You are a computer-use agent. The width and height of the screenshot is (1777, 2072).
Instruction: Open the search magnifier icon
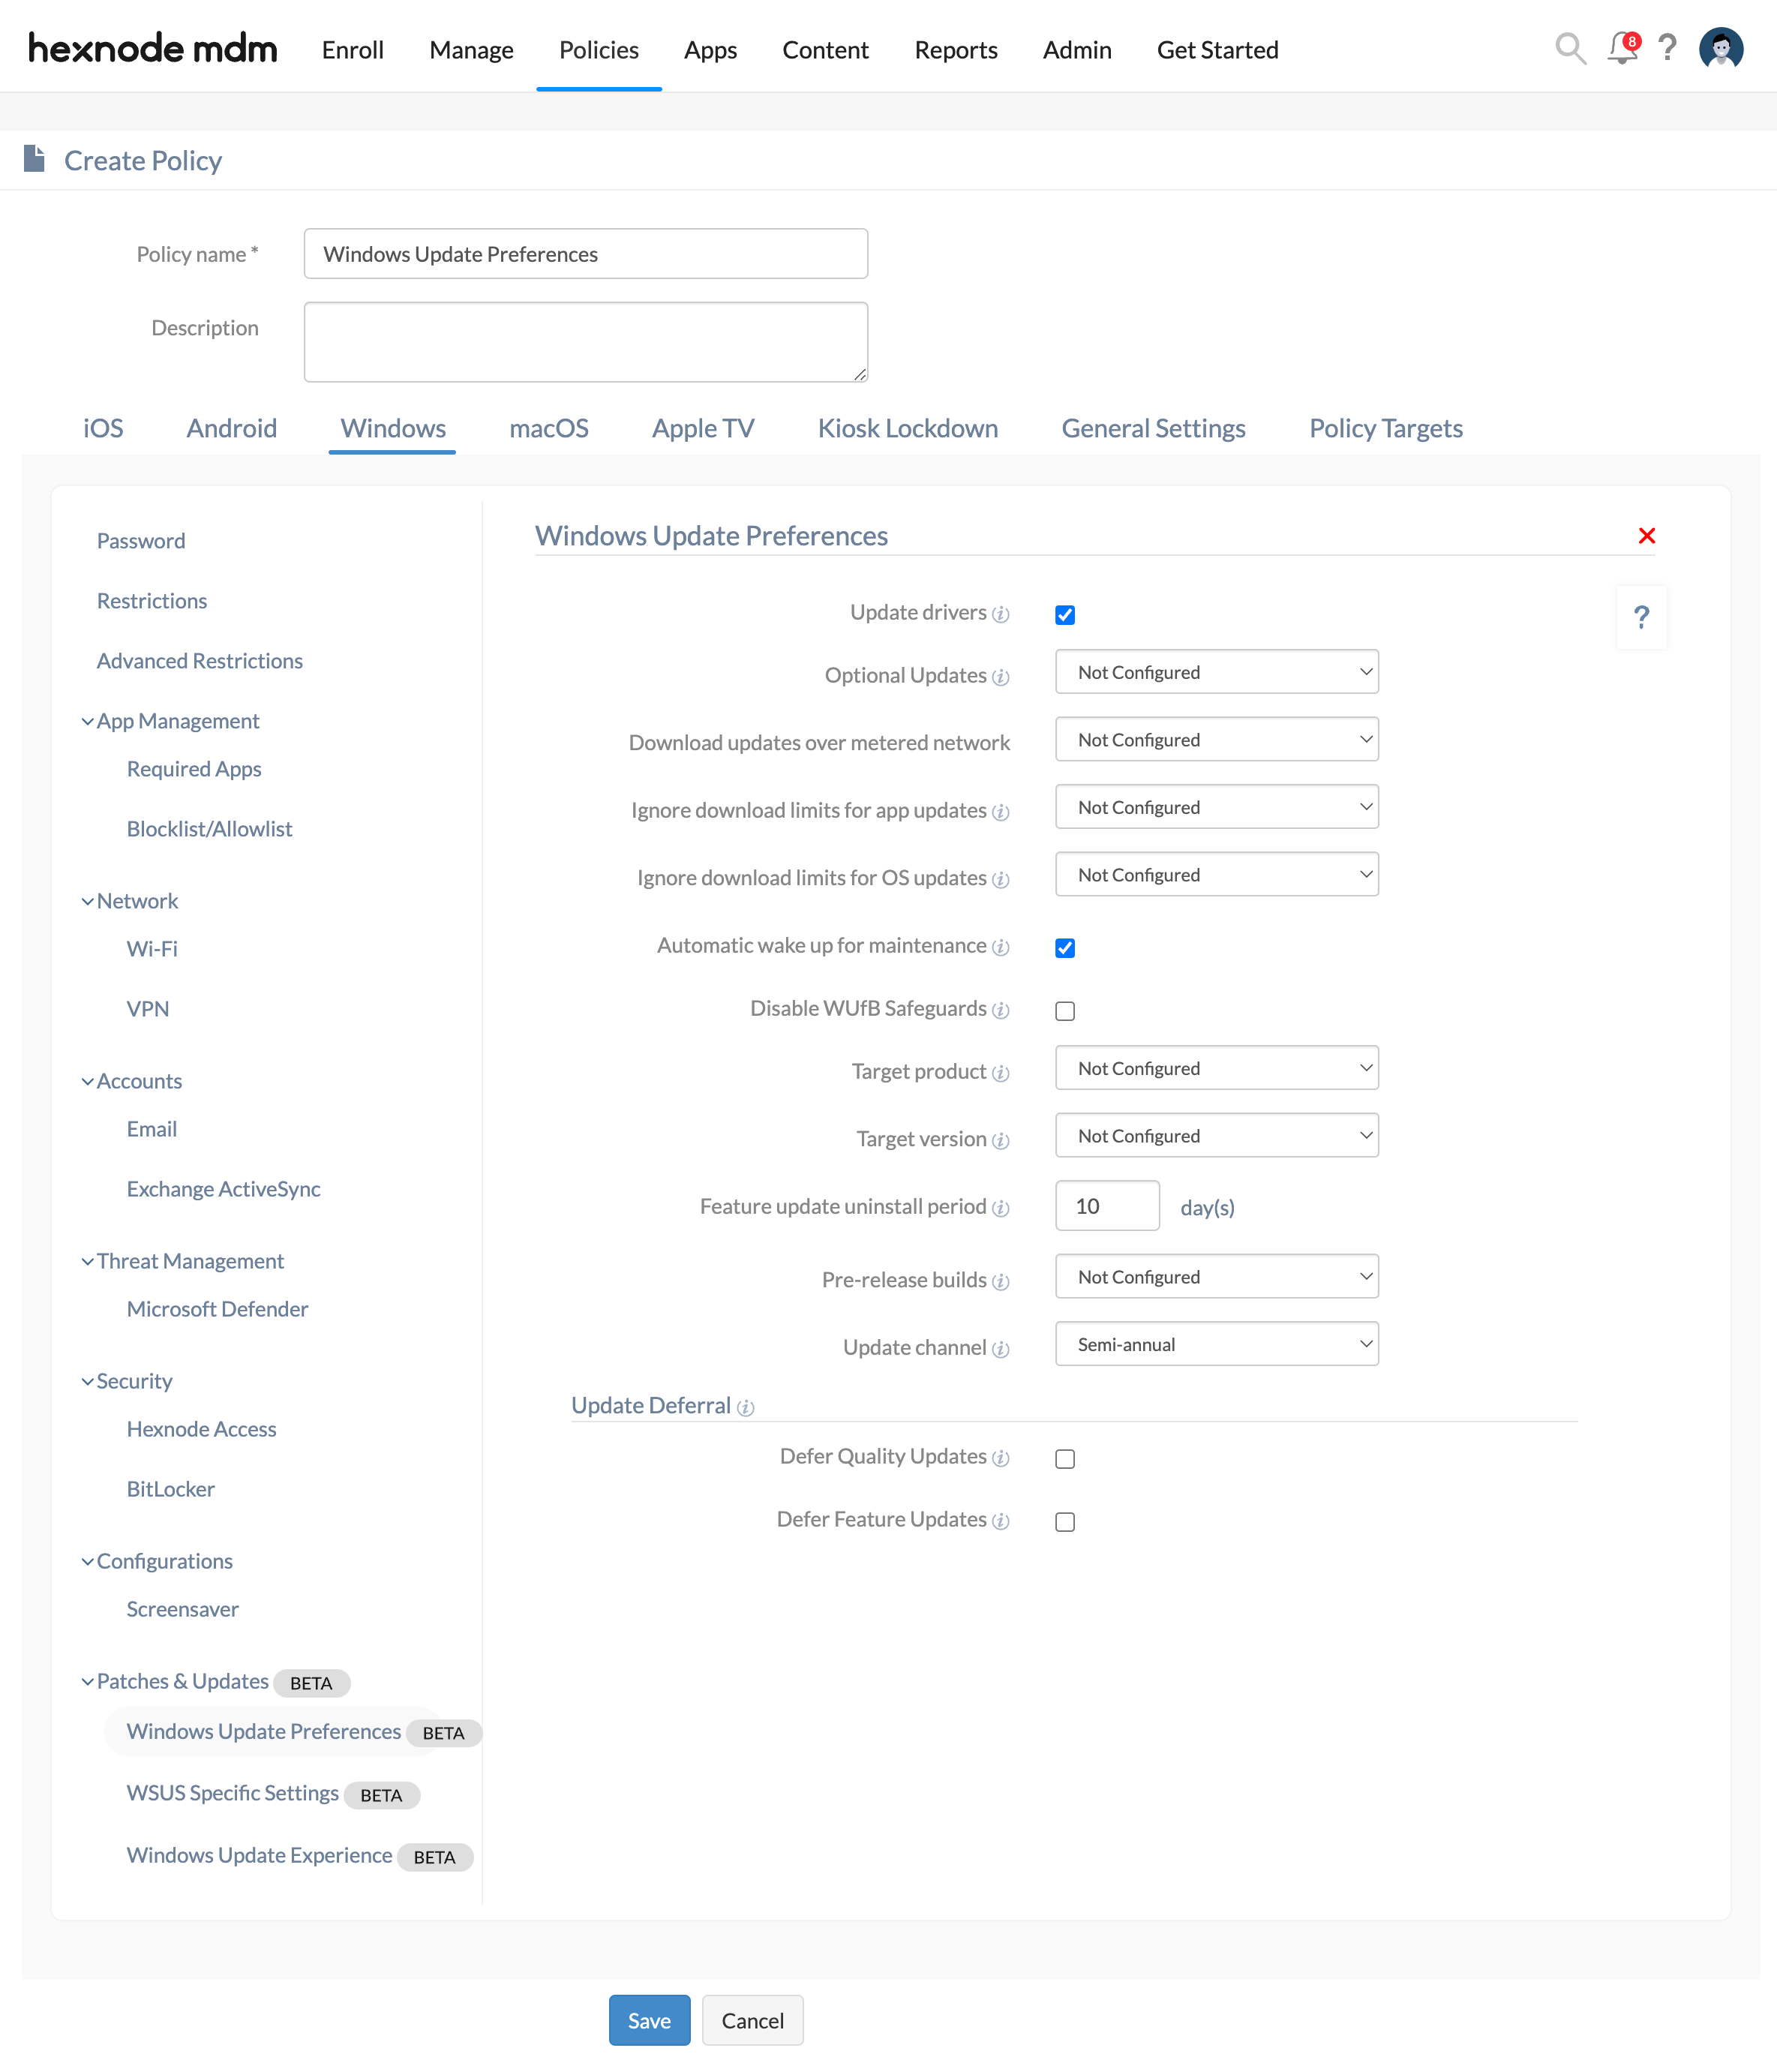pos(1570,48)
